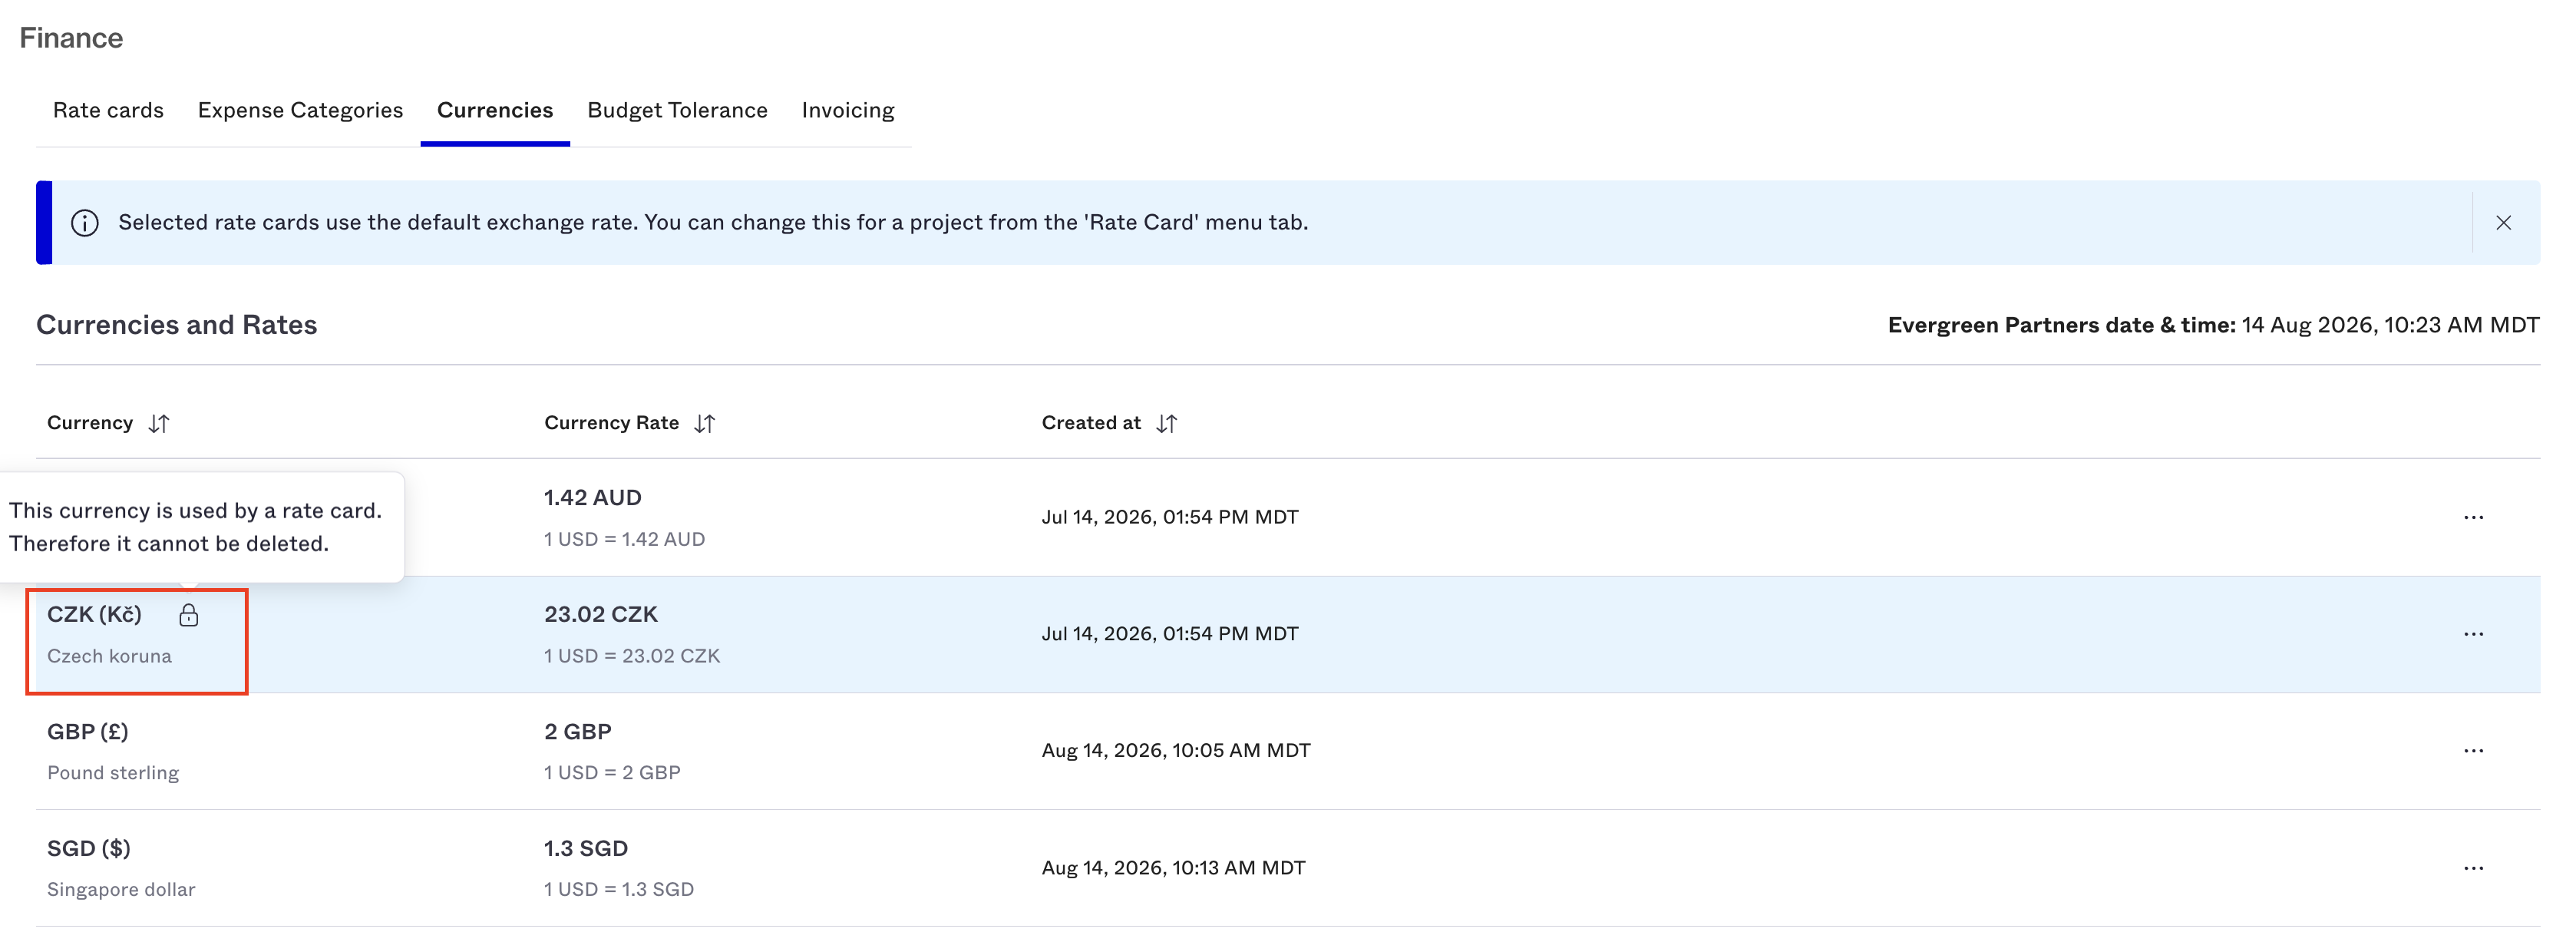Switch to Rate cards tab
Viewport: 2576px width, 932px height.
pyautogui.click(x=108, y=110)
